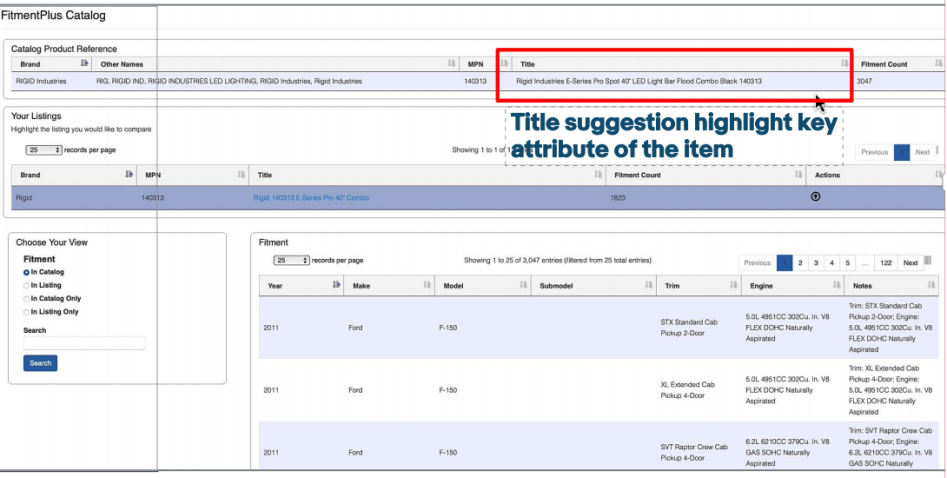The height and width of the screenshot is (478, 947).
Task: Go to fitment page 4
Action: (x=832, y=263)
